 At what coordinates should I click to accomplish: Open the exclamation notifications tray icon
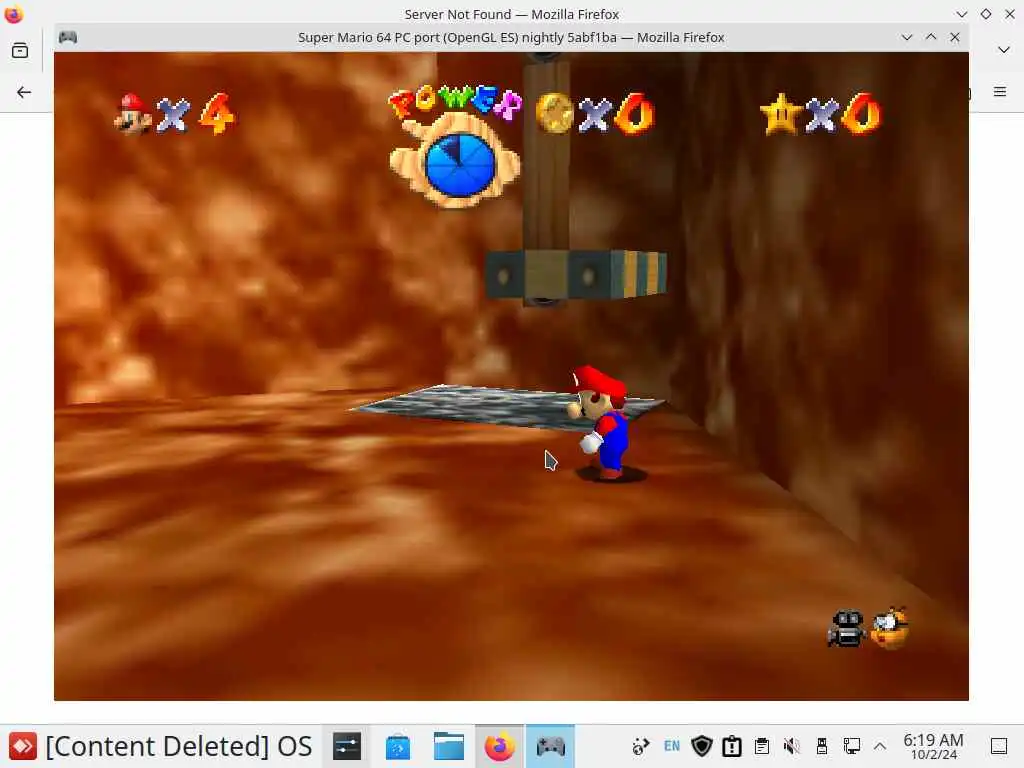(x=732, y=746)
